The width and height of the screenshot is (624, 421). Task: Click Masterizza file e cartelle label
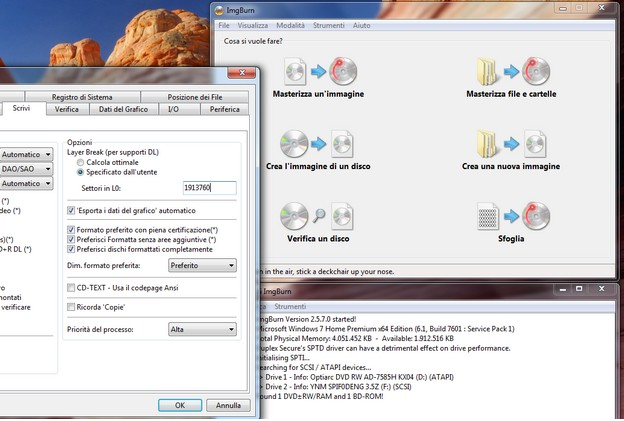(511, 94)
